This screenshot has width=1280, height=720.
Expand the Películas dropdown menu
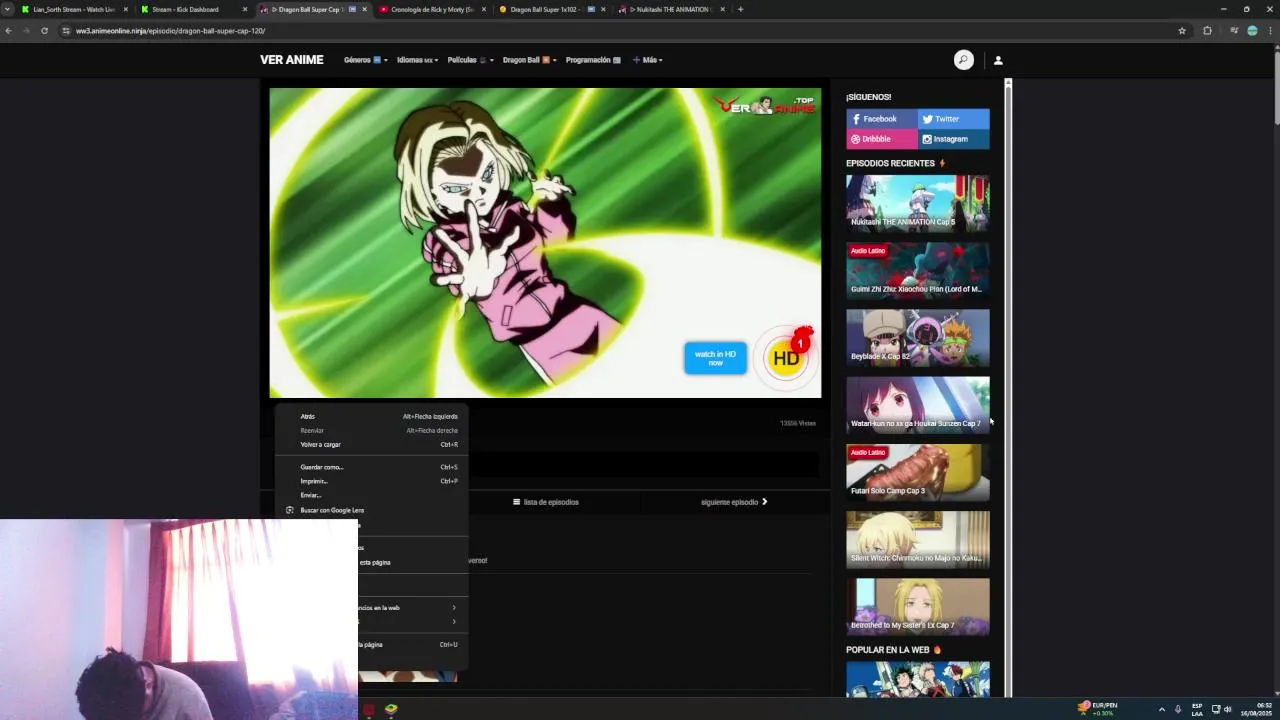(x=470, y=60)
